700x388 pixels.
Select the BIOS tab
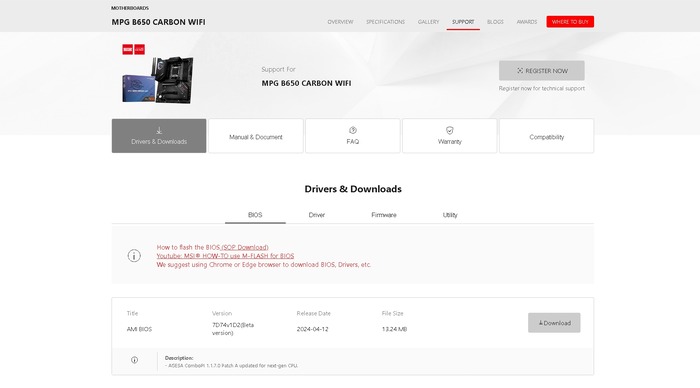click(x=255, y=215)
